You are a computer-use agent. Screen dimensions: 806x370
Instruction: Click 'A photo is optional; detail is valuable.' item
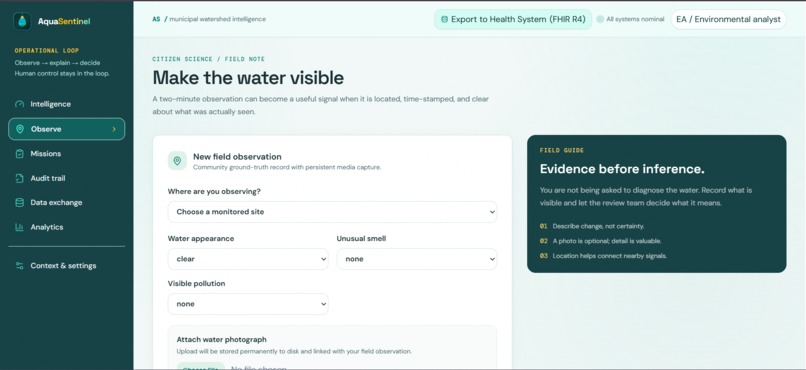pyautogui.click(x=607, y=241)
